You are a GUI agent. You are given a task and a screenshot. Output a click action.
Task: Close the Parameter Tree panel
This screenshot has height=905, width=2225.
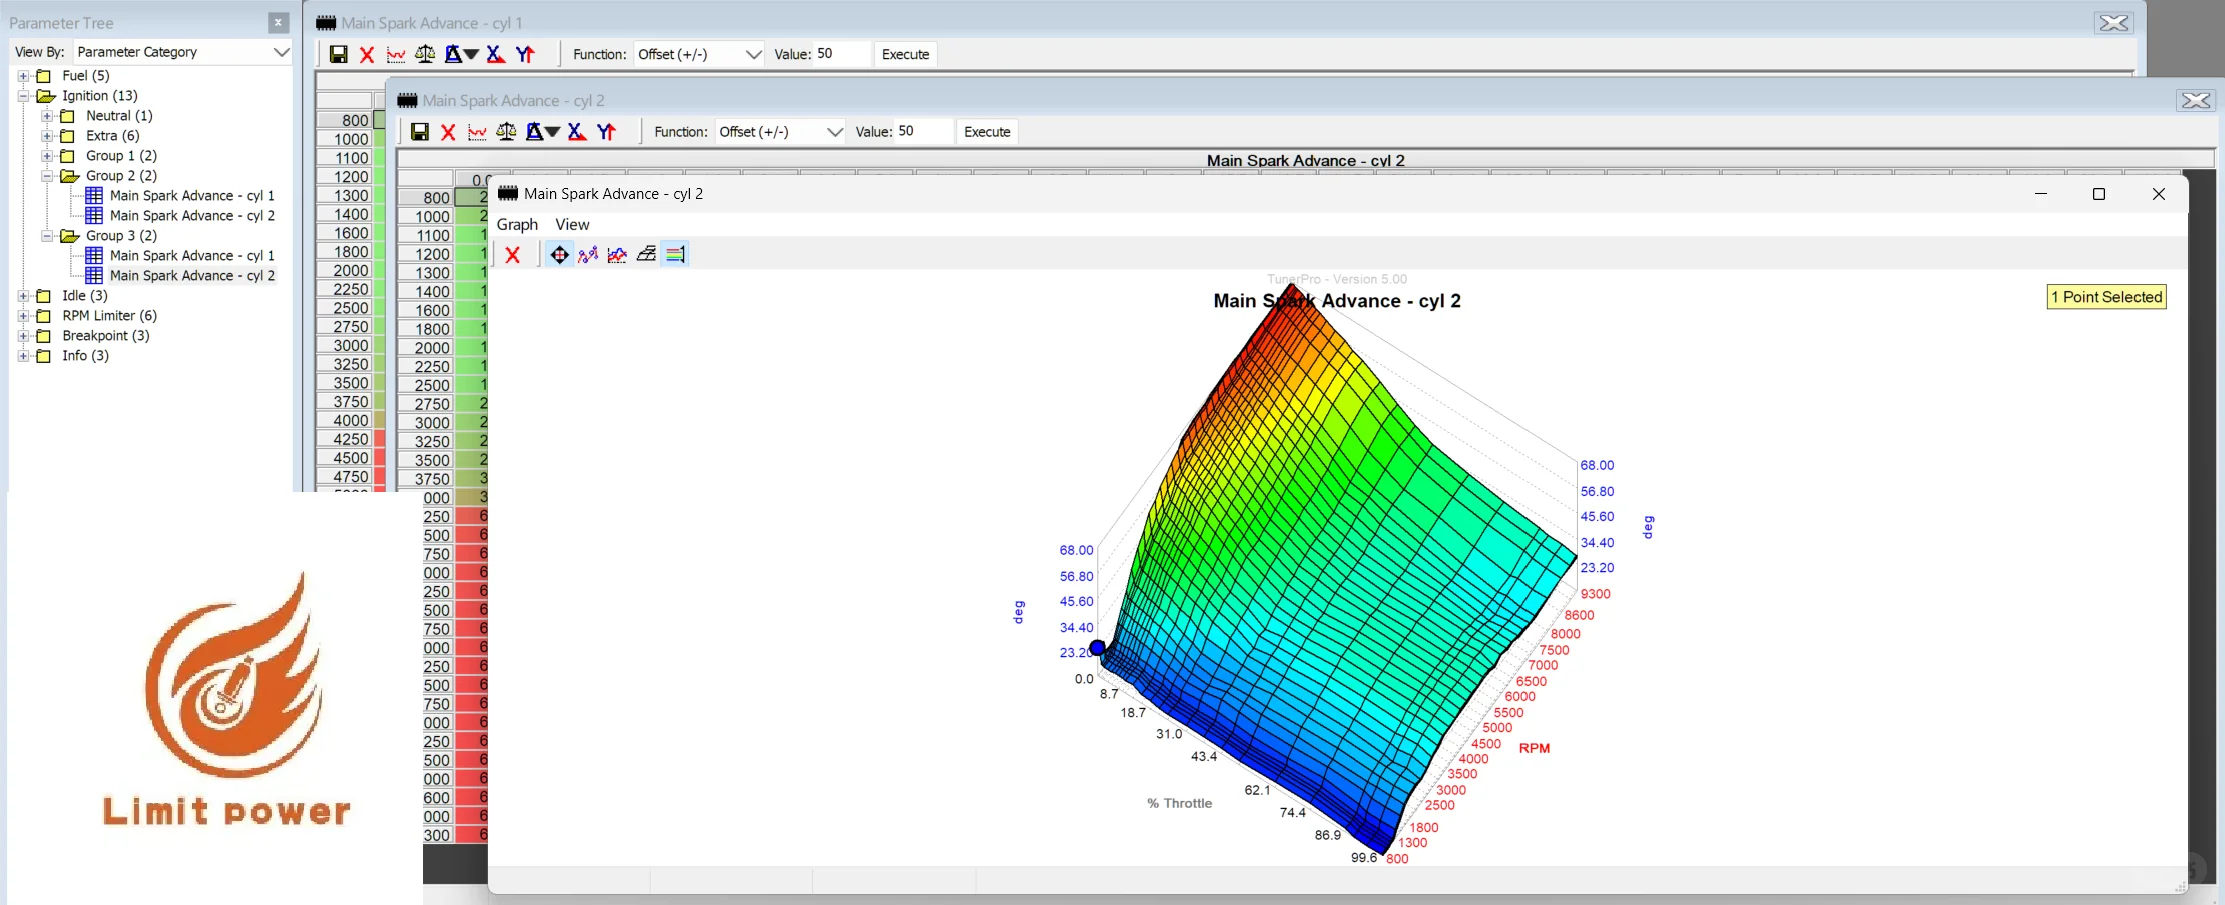click(278, 22)
